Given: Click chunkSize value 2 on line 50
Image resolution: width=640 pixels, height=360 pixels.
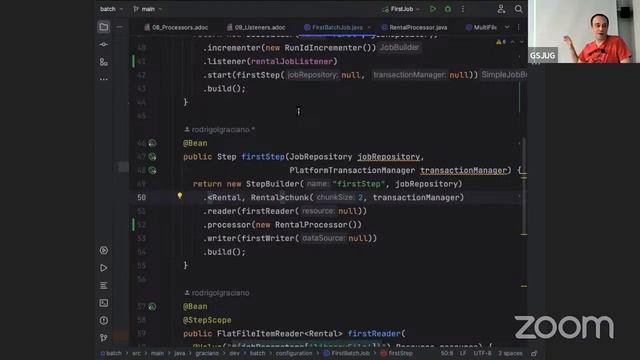Looking at the screenshot, I should [360, 198].
